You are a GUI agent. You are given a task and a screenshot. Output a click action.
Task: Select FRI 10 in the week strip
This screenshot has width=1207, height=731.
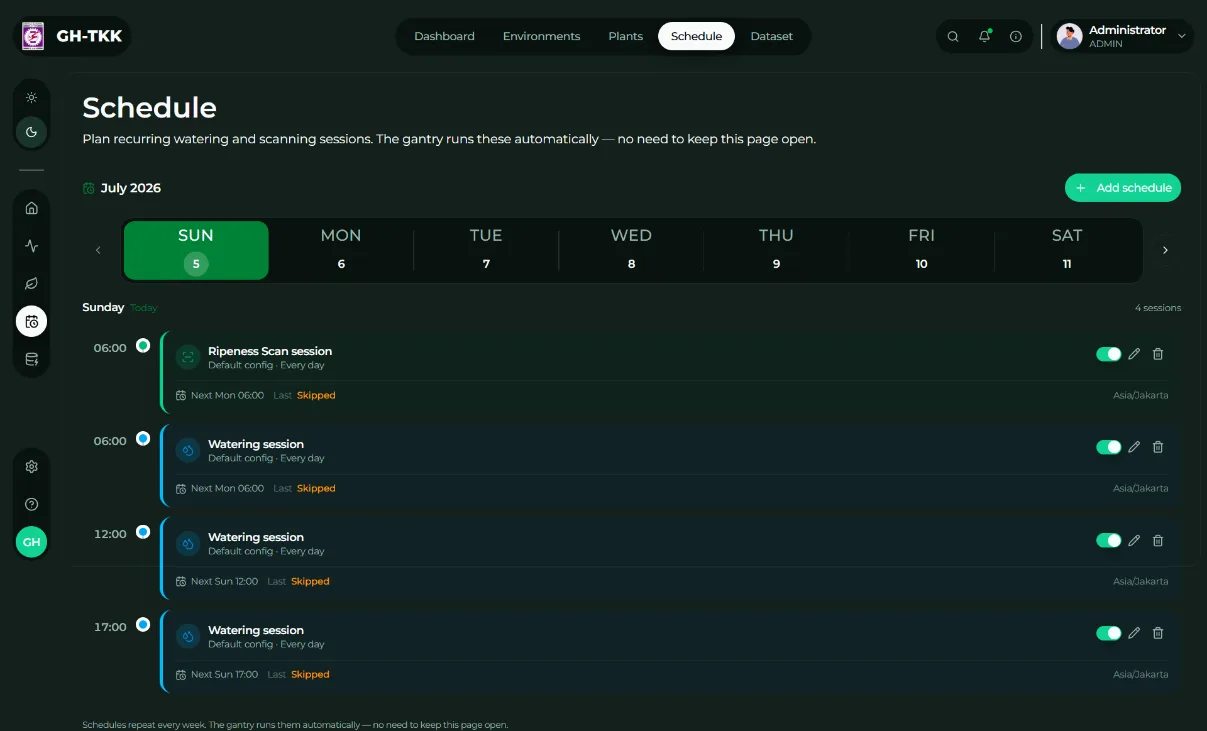coord(921,250)
